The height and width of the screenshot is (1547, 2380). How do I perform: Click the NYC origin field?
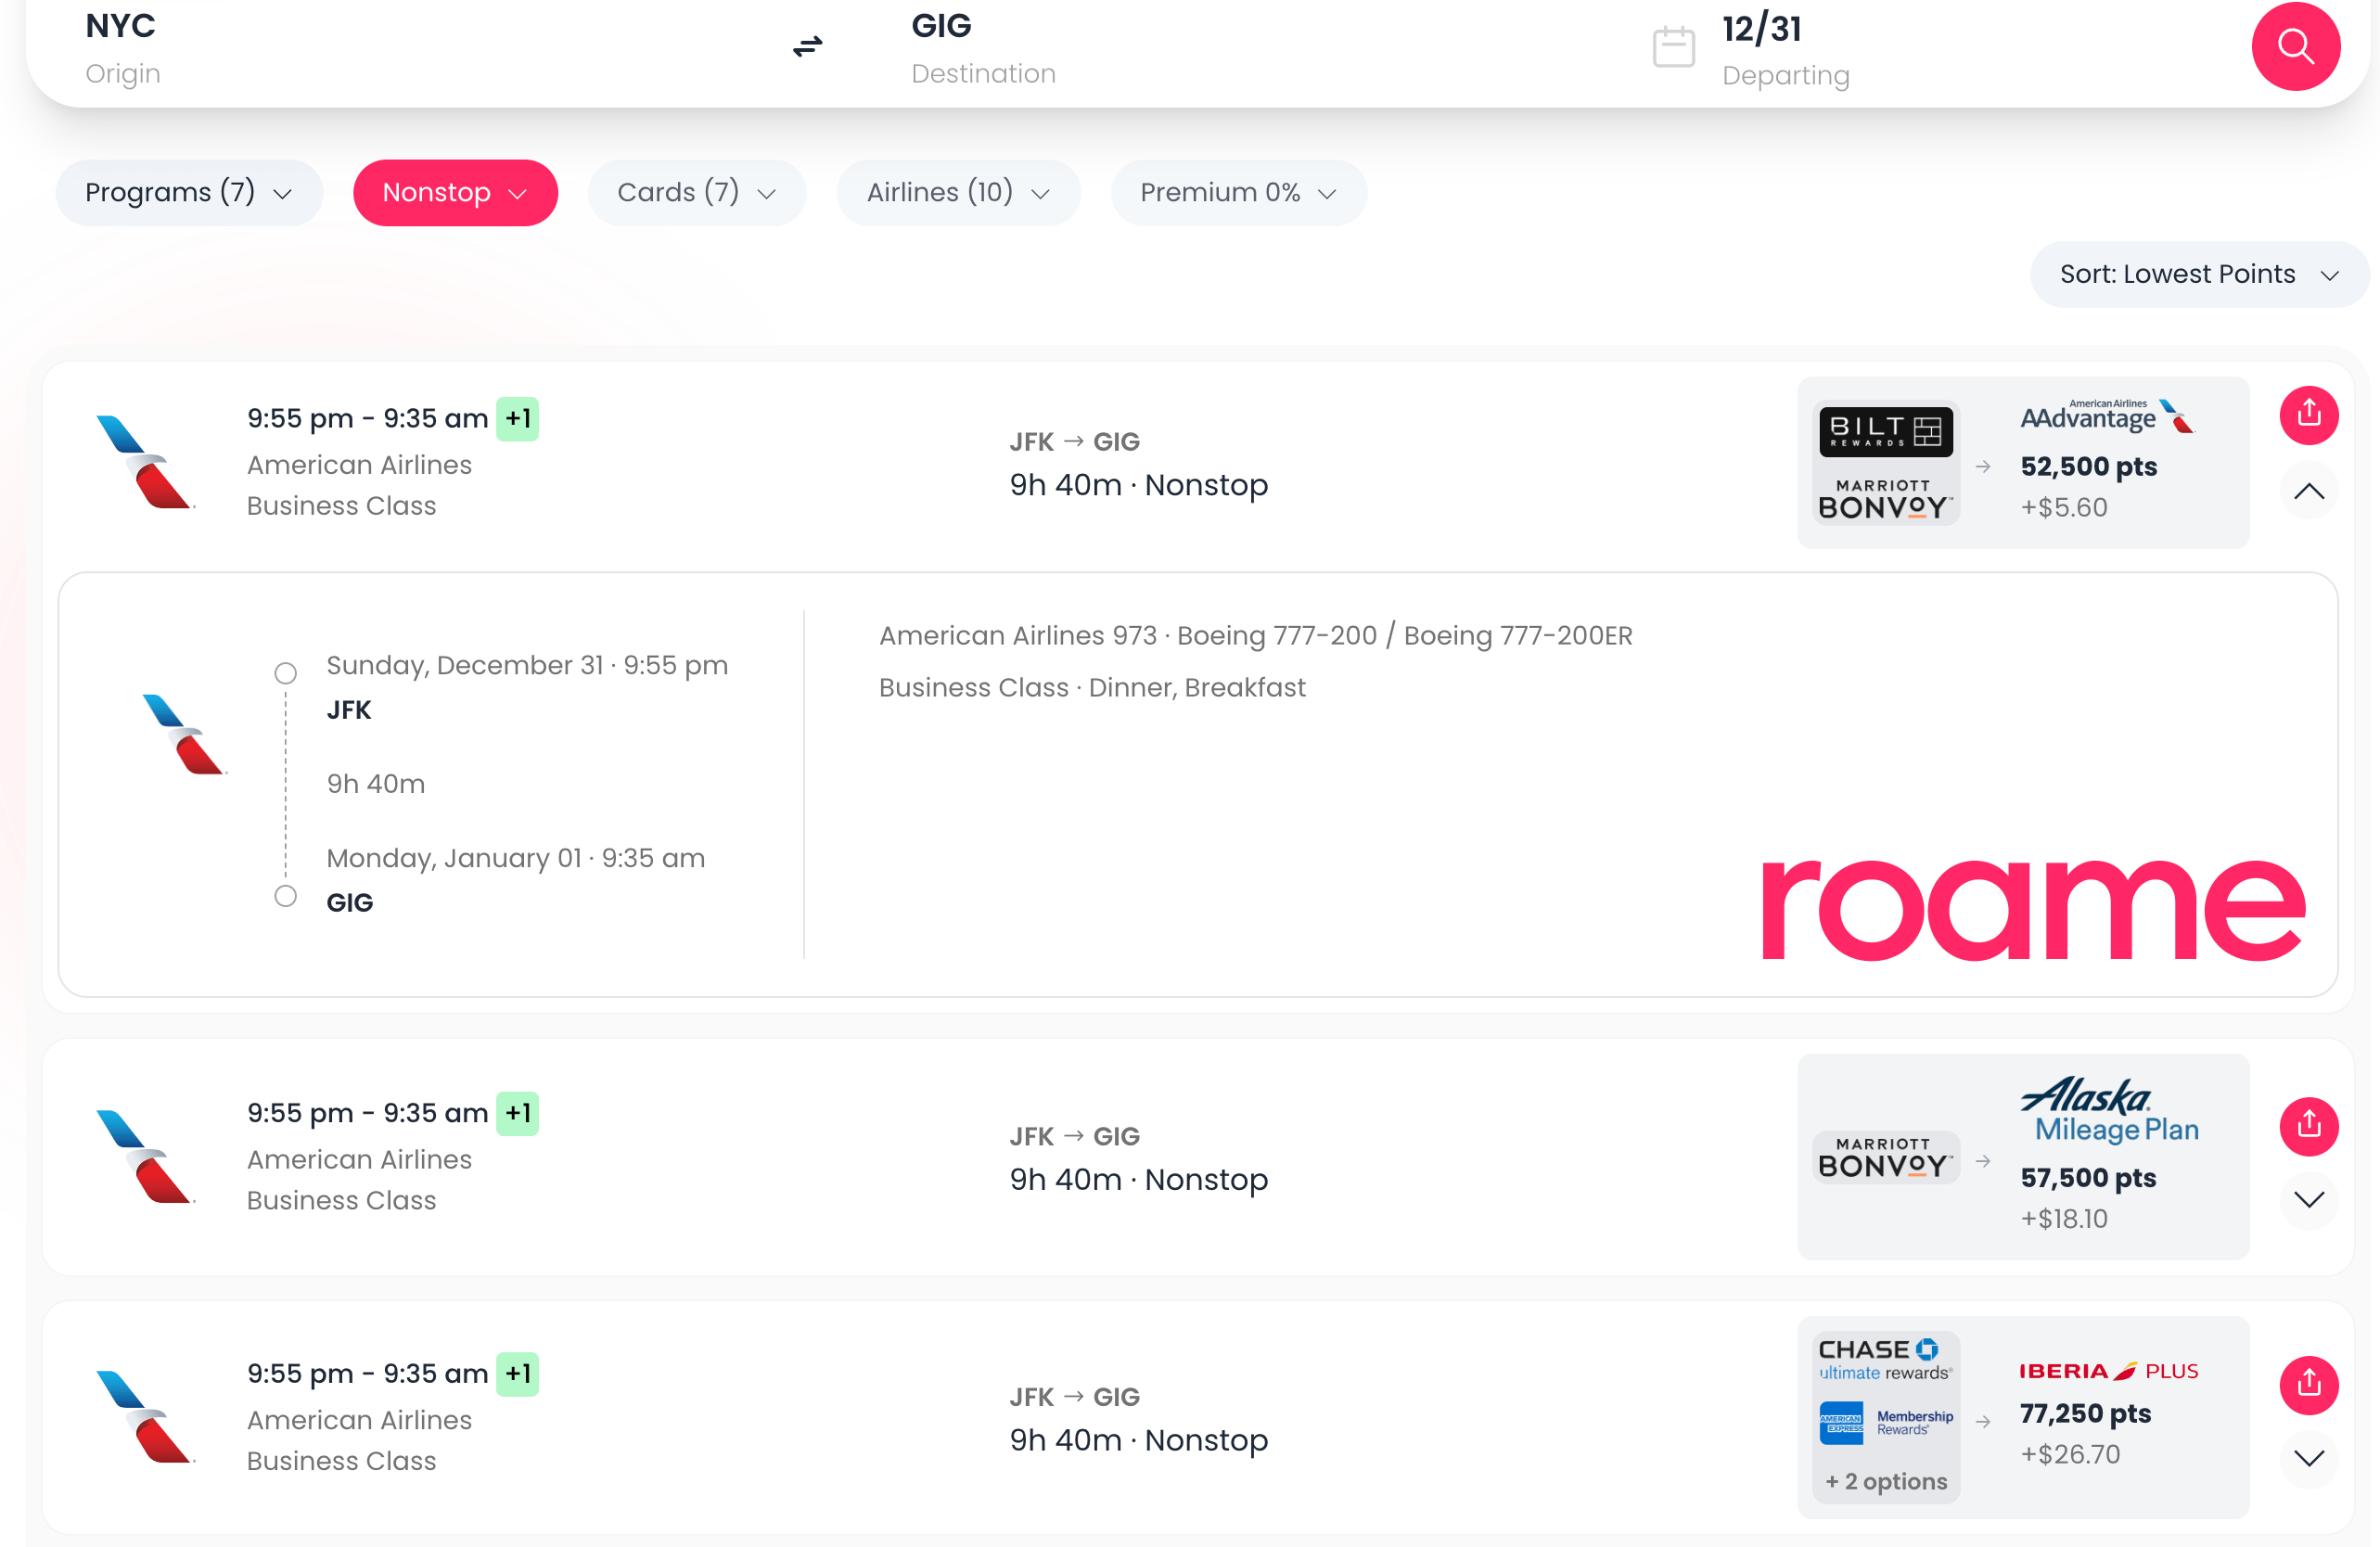click(122, 46)
